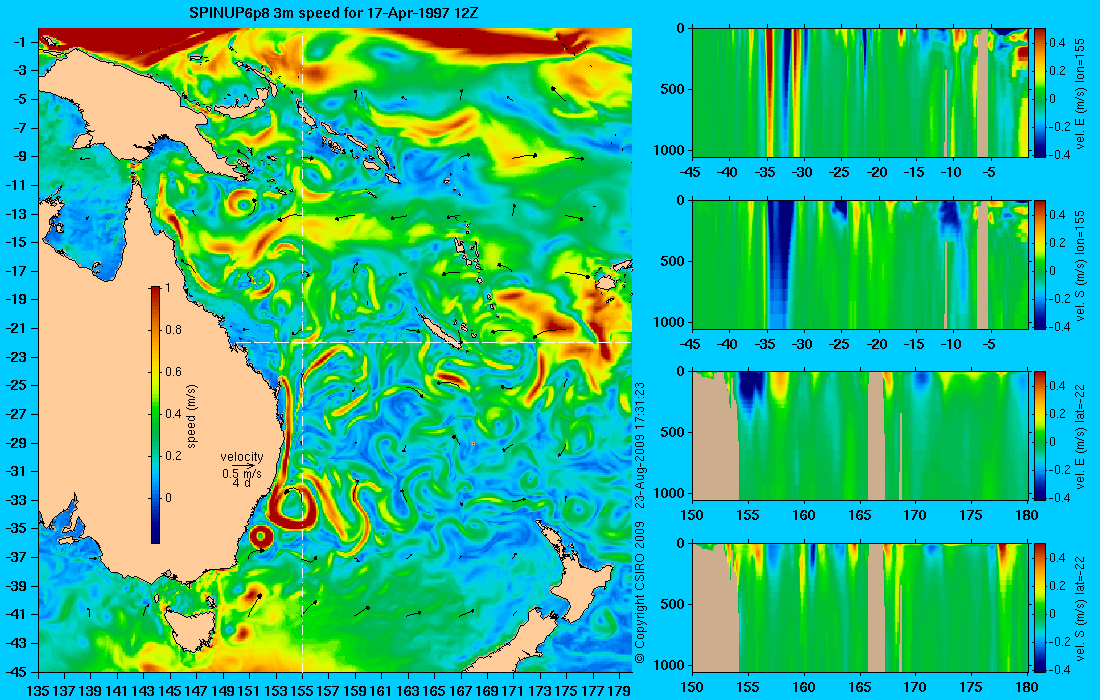Image resolution: width=1100 pixels, height=700 pixels.
Task: Click the 500 depth tick of the top section plot
Action: coord(673,90)
